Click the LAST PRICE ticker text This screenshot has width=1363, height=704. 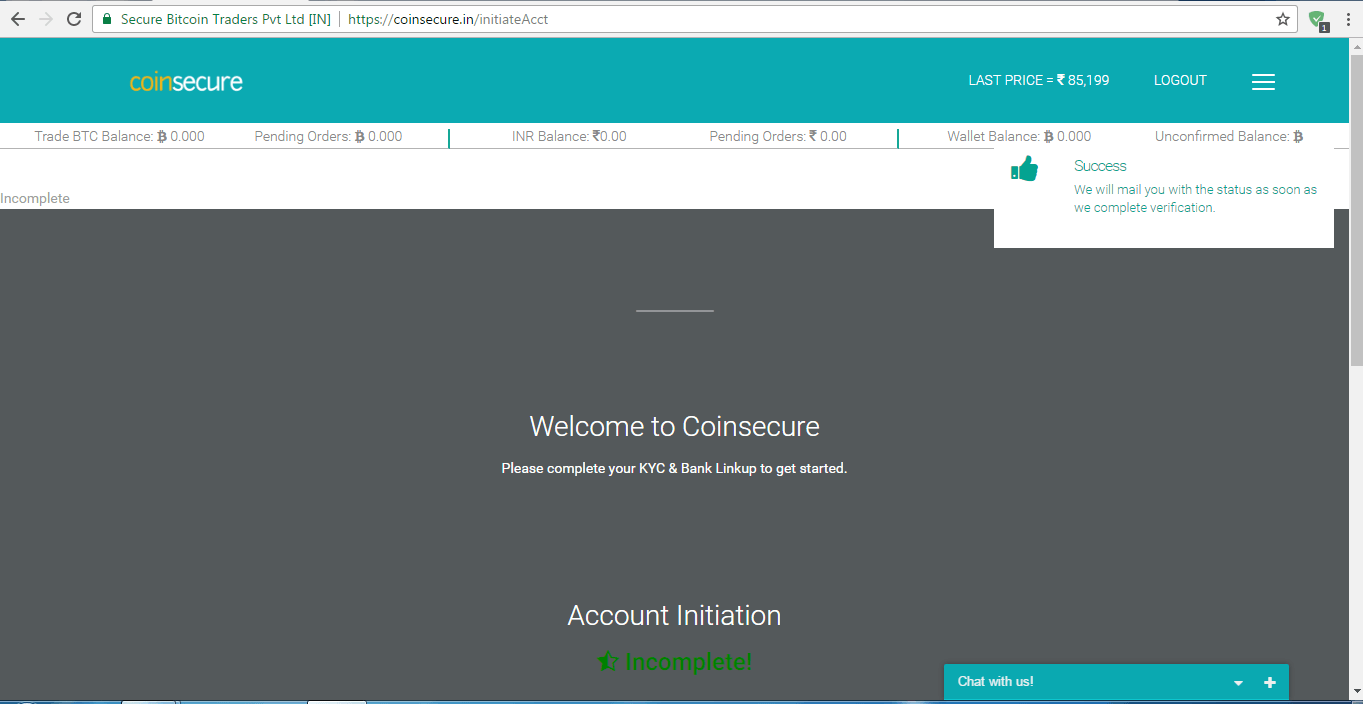coord(1038,80)
